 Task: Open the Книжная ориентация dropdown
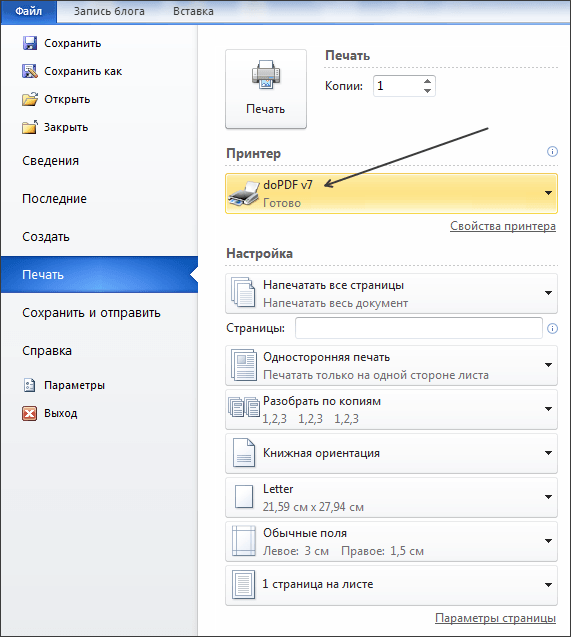[x=391, y=453]
